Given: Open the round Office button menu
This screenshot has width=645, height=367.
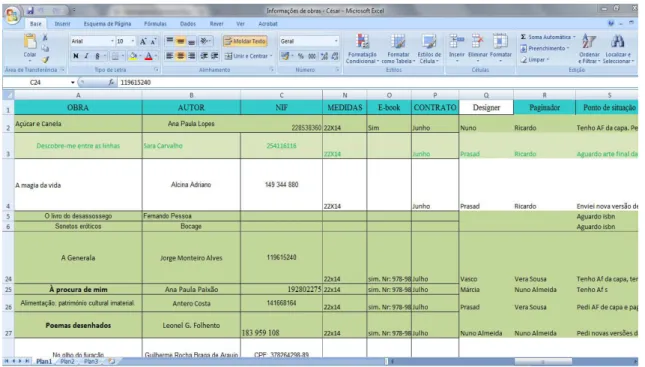Looking at the screenshot, I should click(x=12, y=15).
